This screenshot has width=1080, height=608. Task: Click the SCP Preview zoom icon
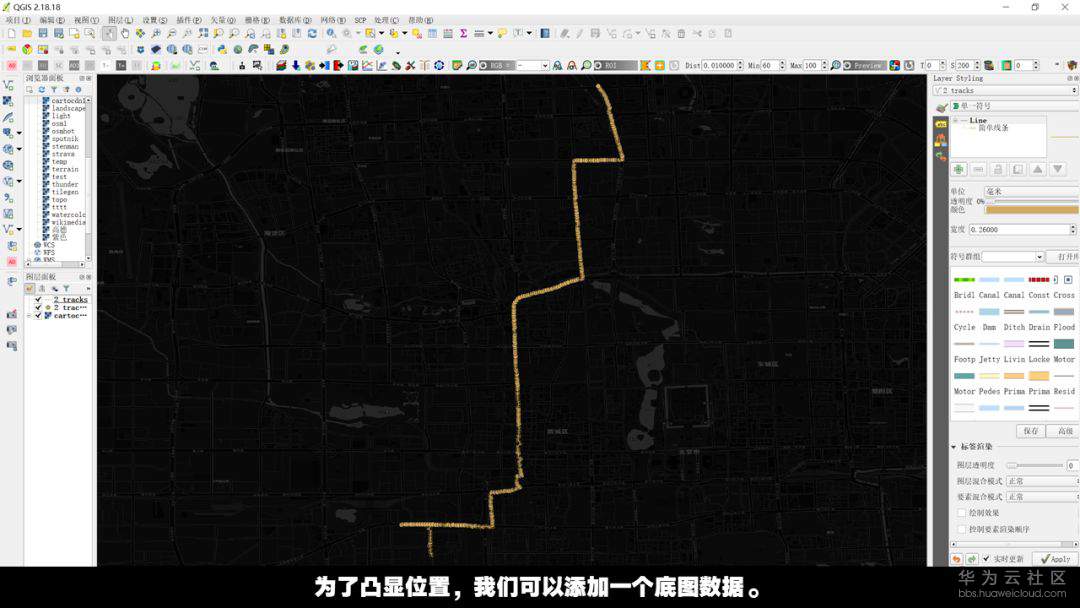pos(835,65)
